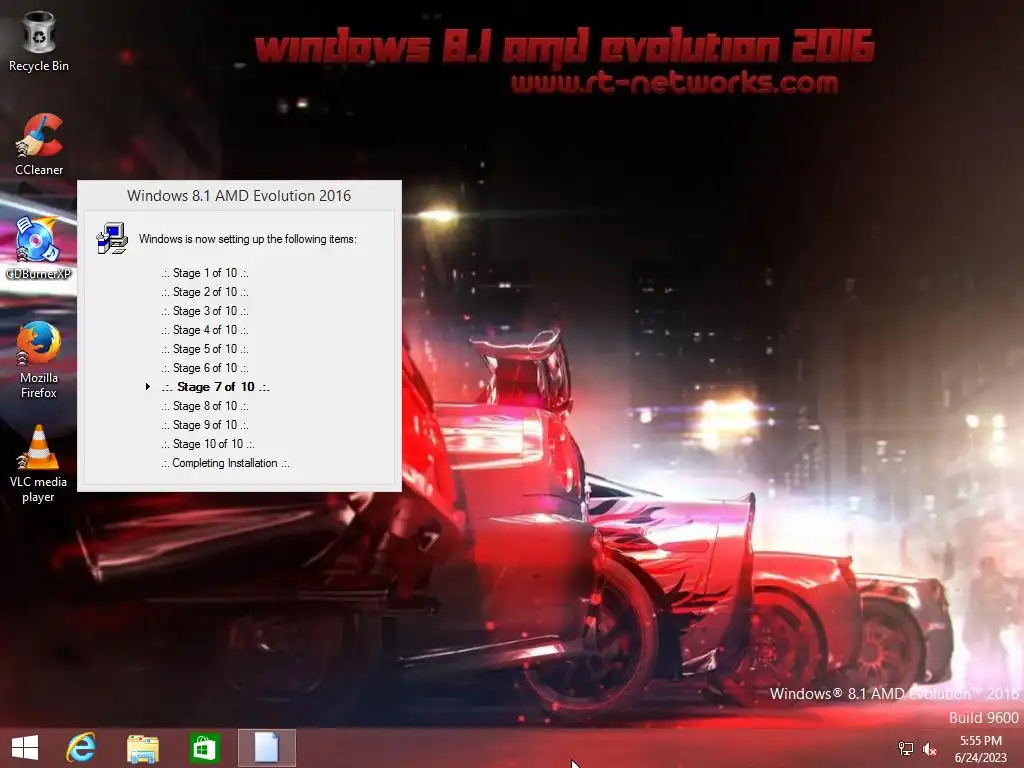Click the 'Stage 5 of 10' row
Image resolution: width=1024 pixels, height=768 pixels.
pos(204,349)
